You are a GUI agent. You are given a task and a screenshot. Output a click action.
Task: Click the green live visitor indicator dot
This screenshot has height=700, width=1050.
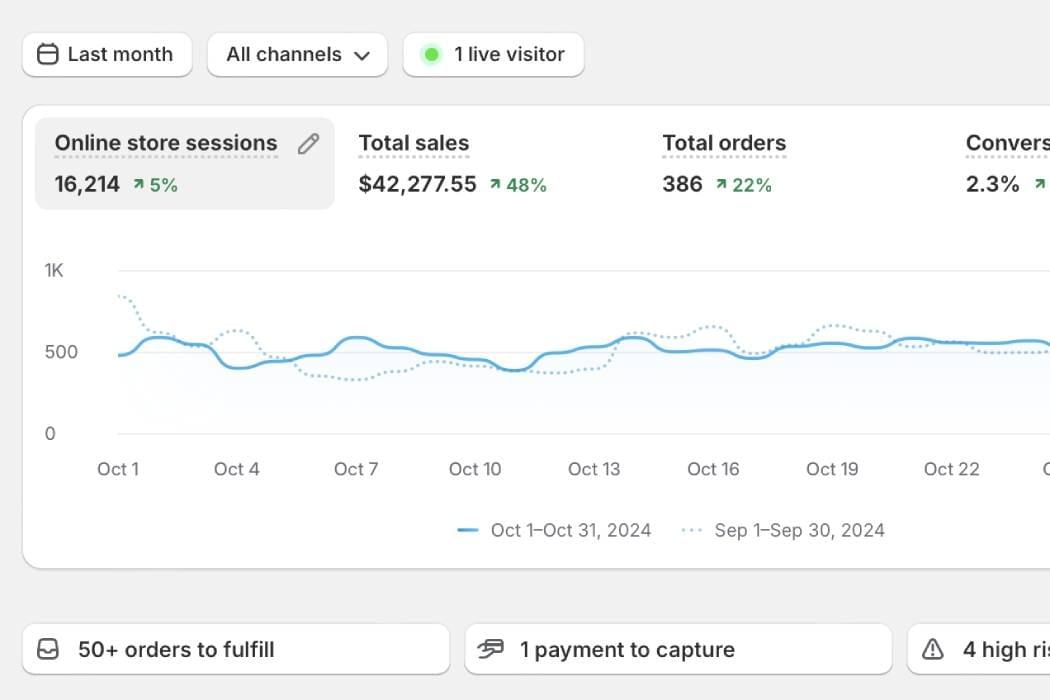click(431, 55)
